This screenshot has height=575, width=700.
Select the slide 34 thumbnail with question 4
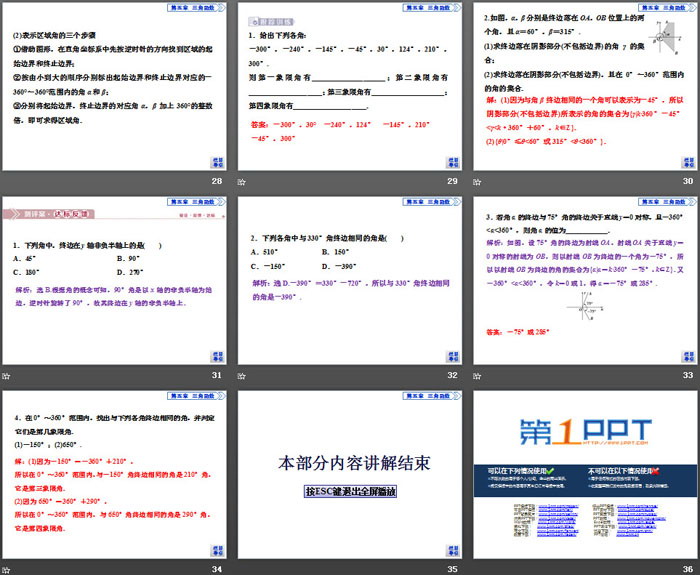click(x=114, y=475)
